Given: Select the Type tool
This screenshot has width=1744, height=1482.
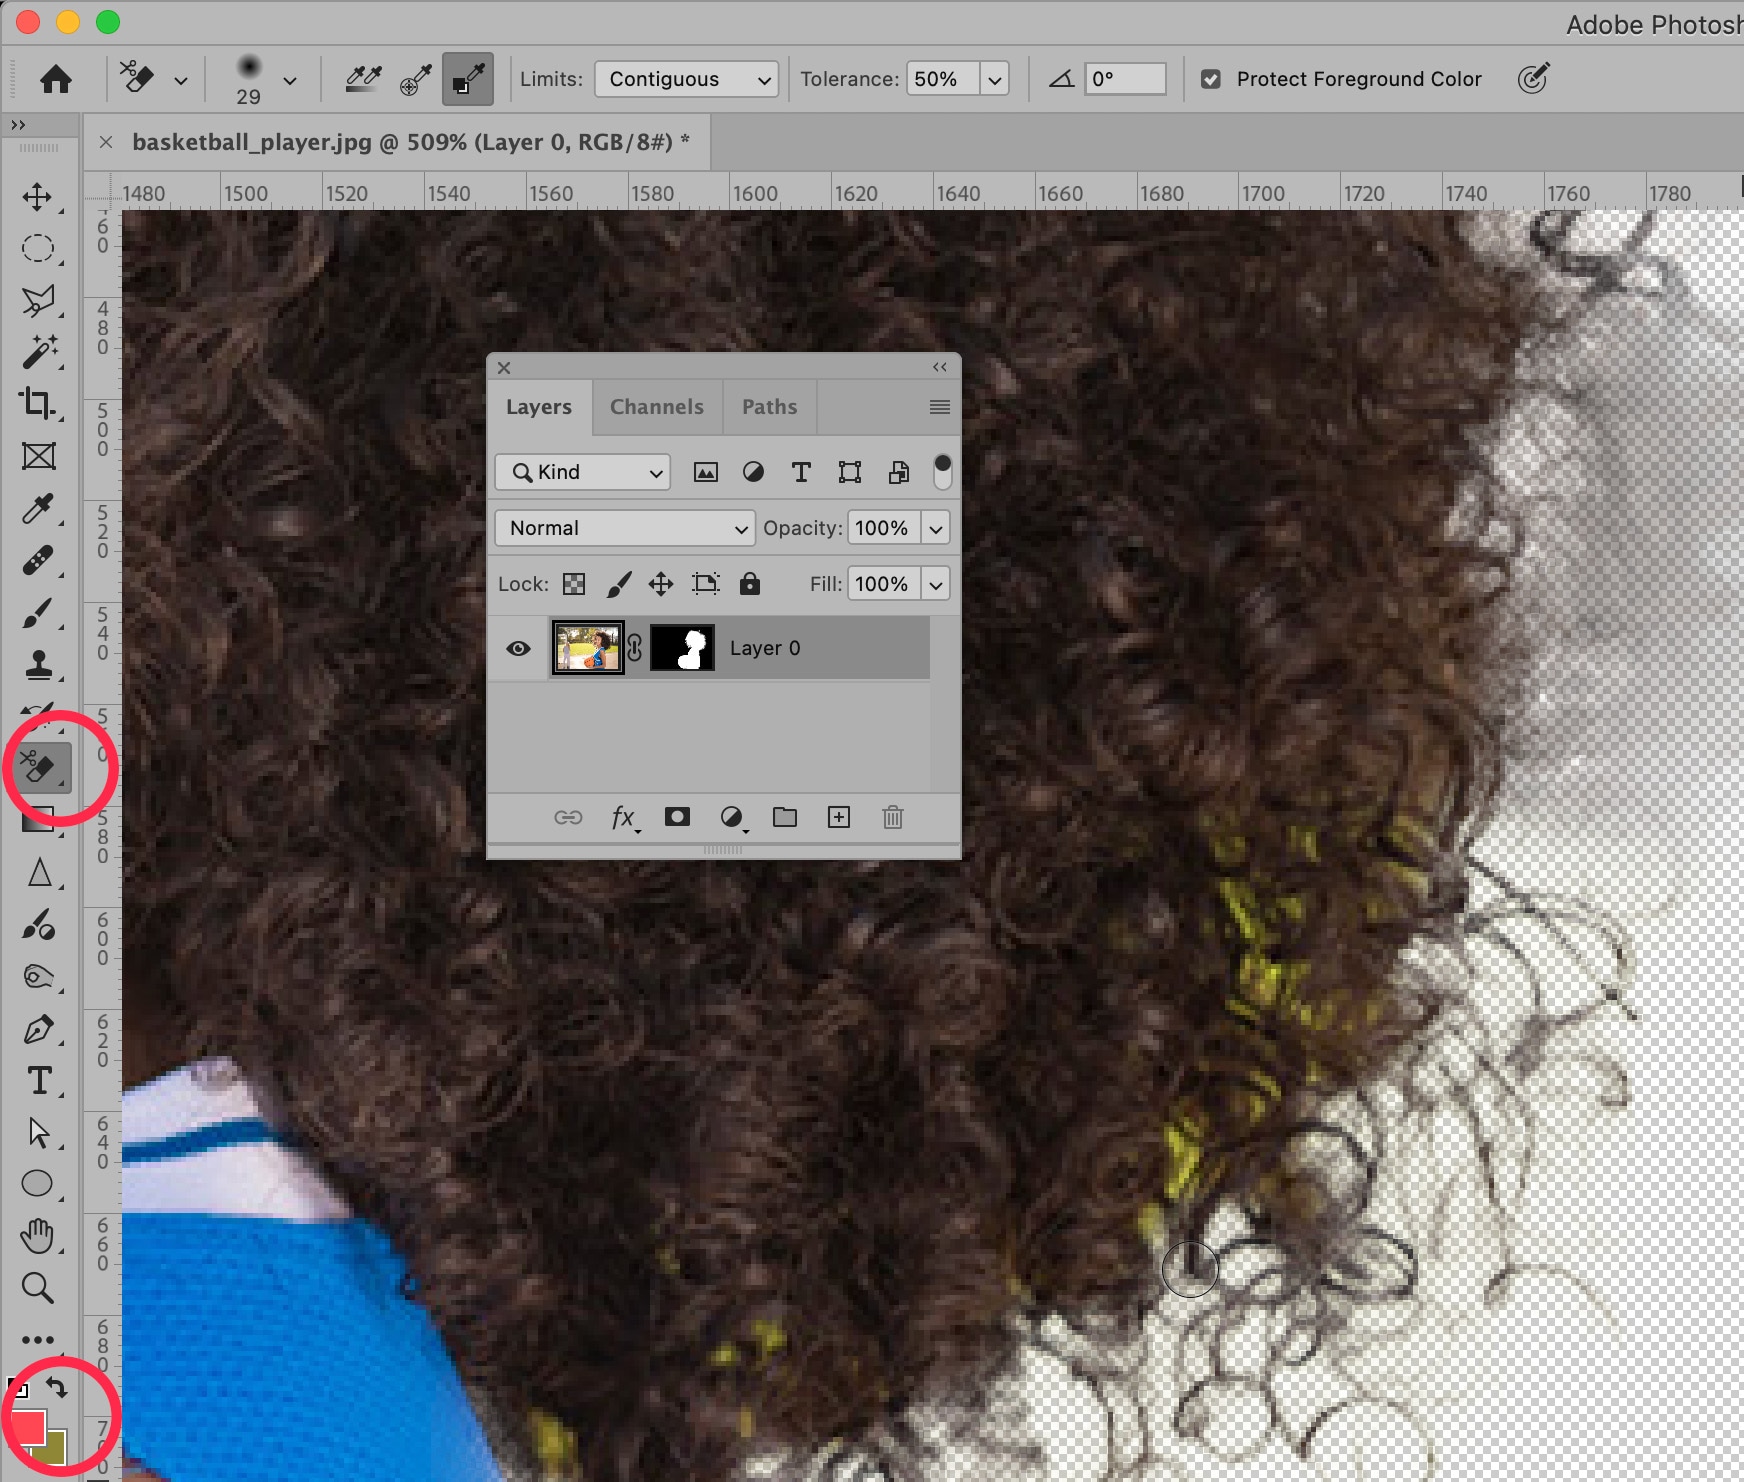Looking at the screenshot, I should (x=38, y=1081).
